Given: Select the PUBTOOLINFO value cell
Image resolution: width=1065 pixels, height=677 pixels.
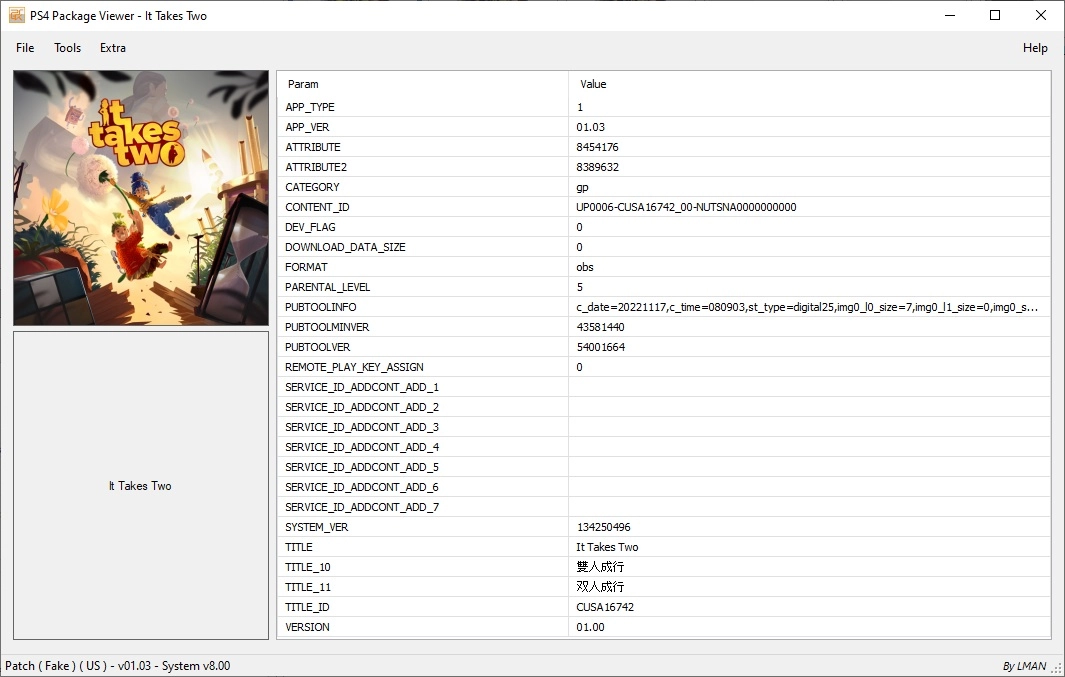Looking at the screenshot, I should click(806, 307).
